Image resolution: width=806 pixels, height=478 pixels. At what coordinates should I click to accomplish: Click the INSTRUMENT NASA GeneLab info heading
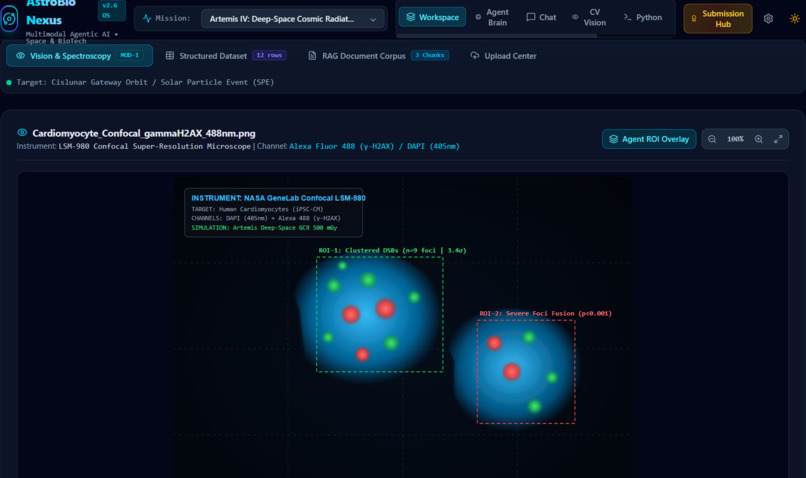(278, 198)
